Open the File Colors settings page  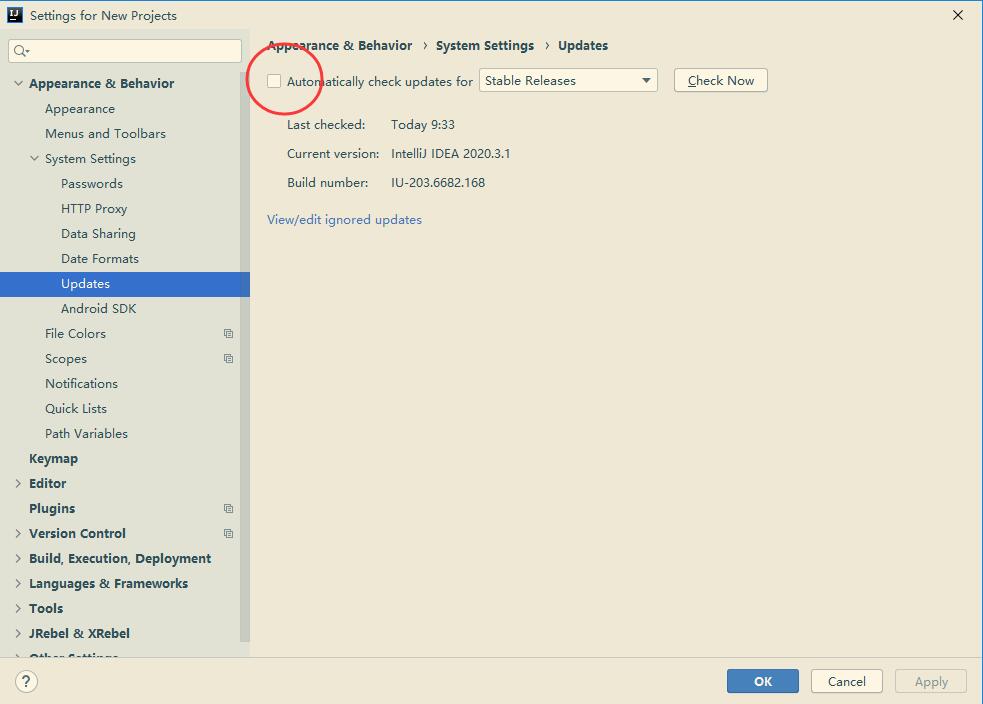pyautogui.click(x=75, y=334)
